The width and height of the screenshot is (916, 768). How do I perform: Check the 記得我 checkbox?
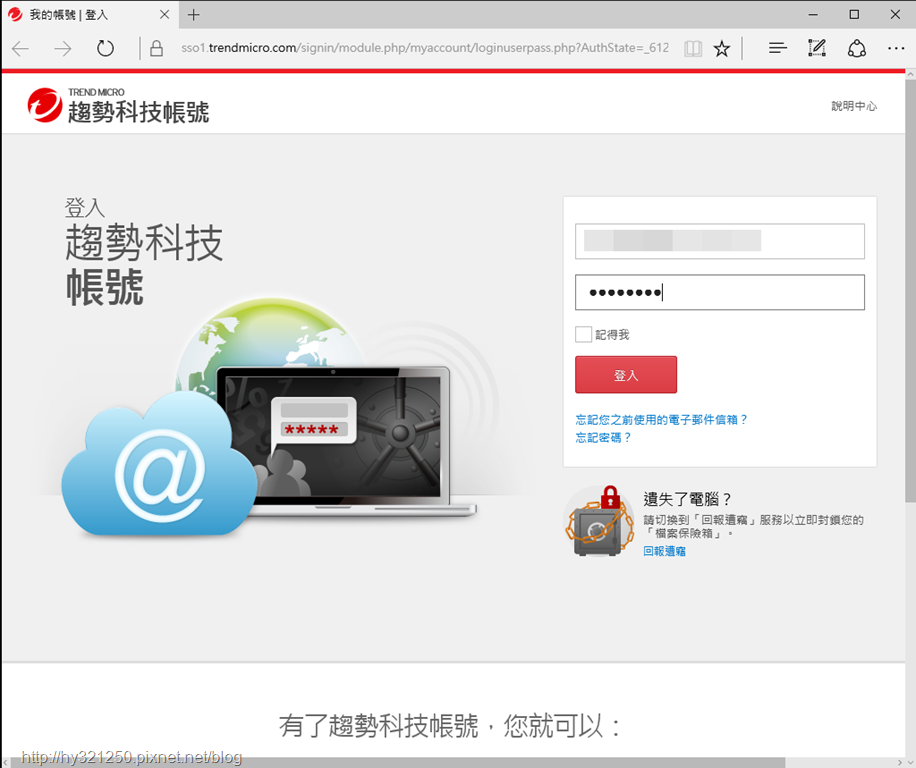[x=583, y=334]
